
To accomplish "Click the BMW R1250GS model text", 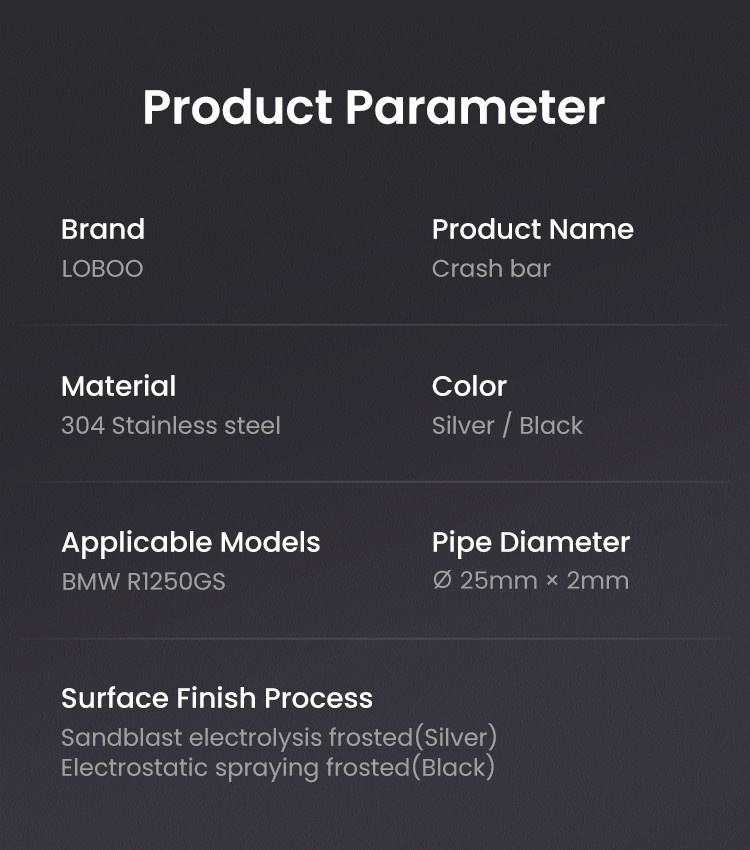I will coord(143,582).
